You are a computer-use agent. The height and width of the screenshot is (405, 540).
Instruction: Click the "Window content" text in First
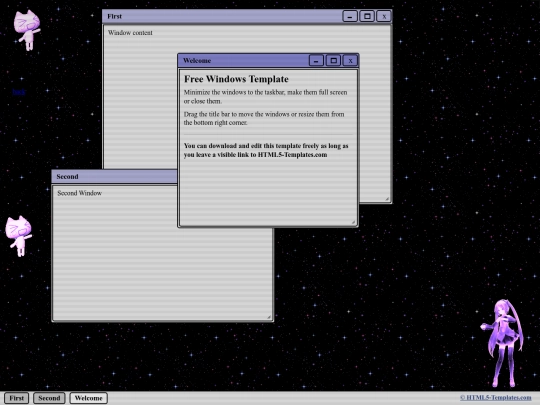coord(130,33)
